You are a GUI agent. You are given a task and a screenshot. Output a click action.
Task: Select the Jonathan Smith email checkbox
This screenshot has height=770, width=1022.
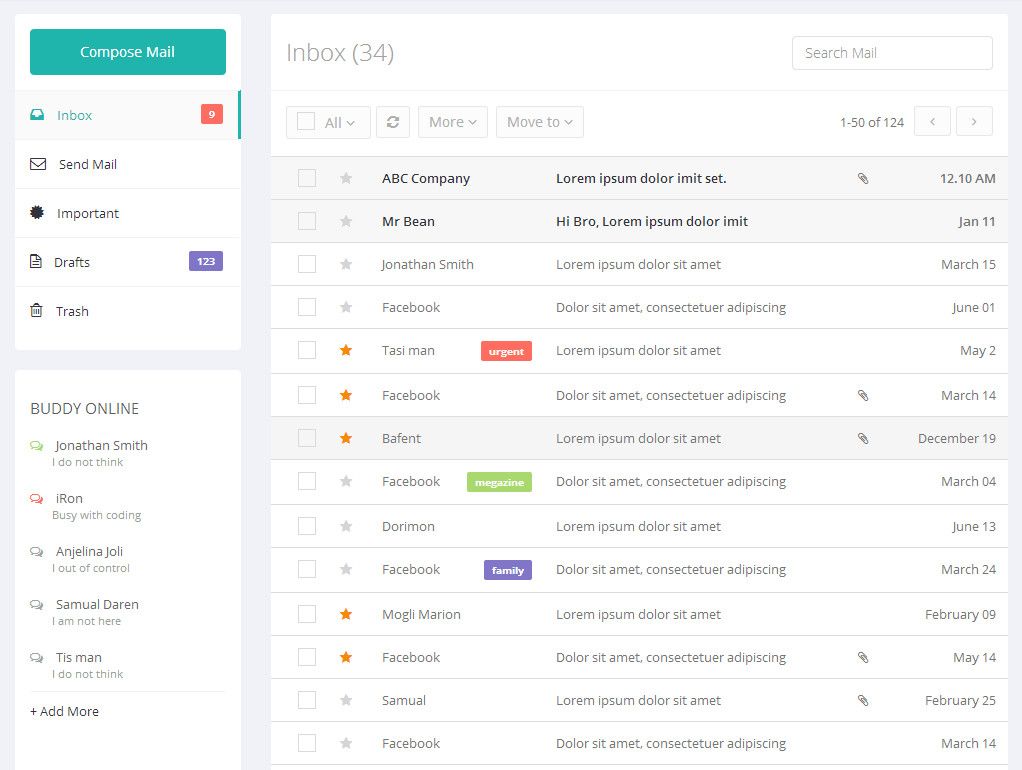(x=307, y=264)
